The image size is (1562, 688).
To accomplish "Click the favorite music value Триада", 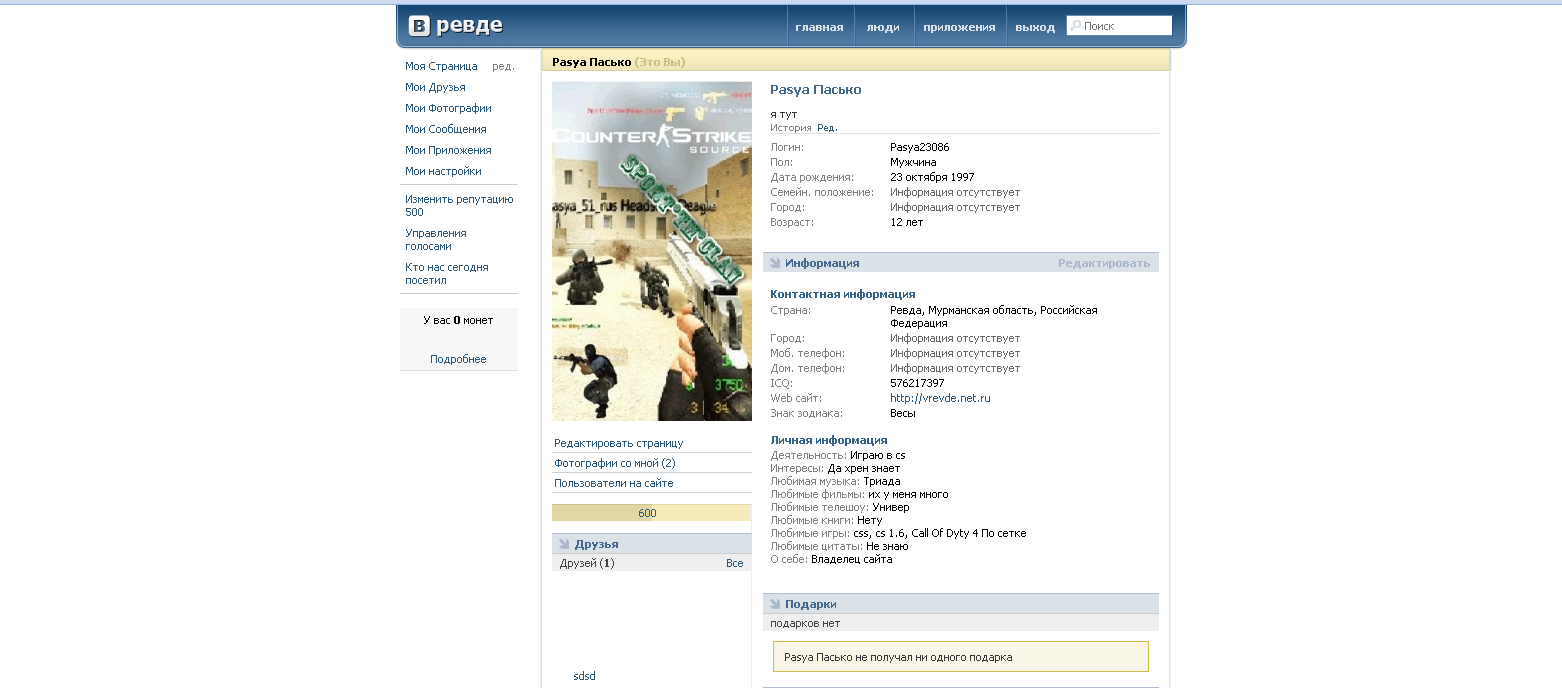I will (x=882, y=481).
